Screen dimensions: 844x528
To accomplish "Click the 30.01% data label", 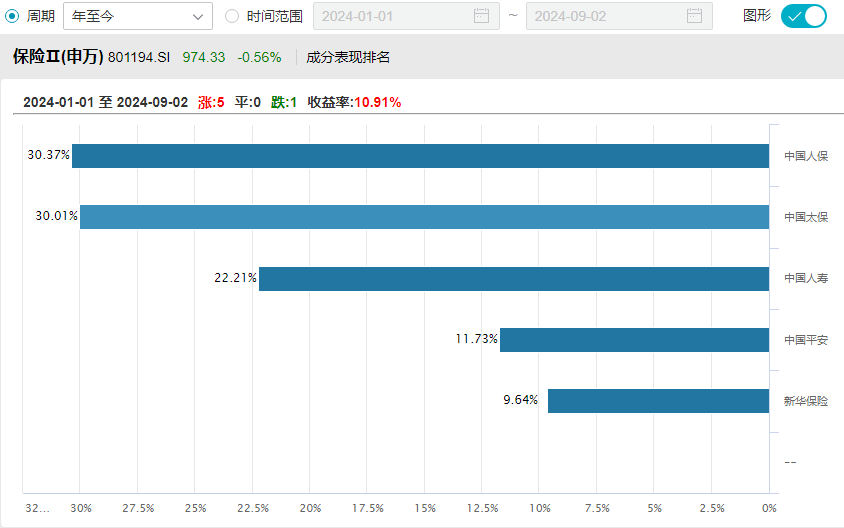I will (57, 216).
